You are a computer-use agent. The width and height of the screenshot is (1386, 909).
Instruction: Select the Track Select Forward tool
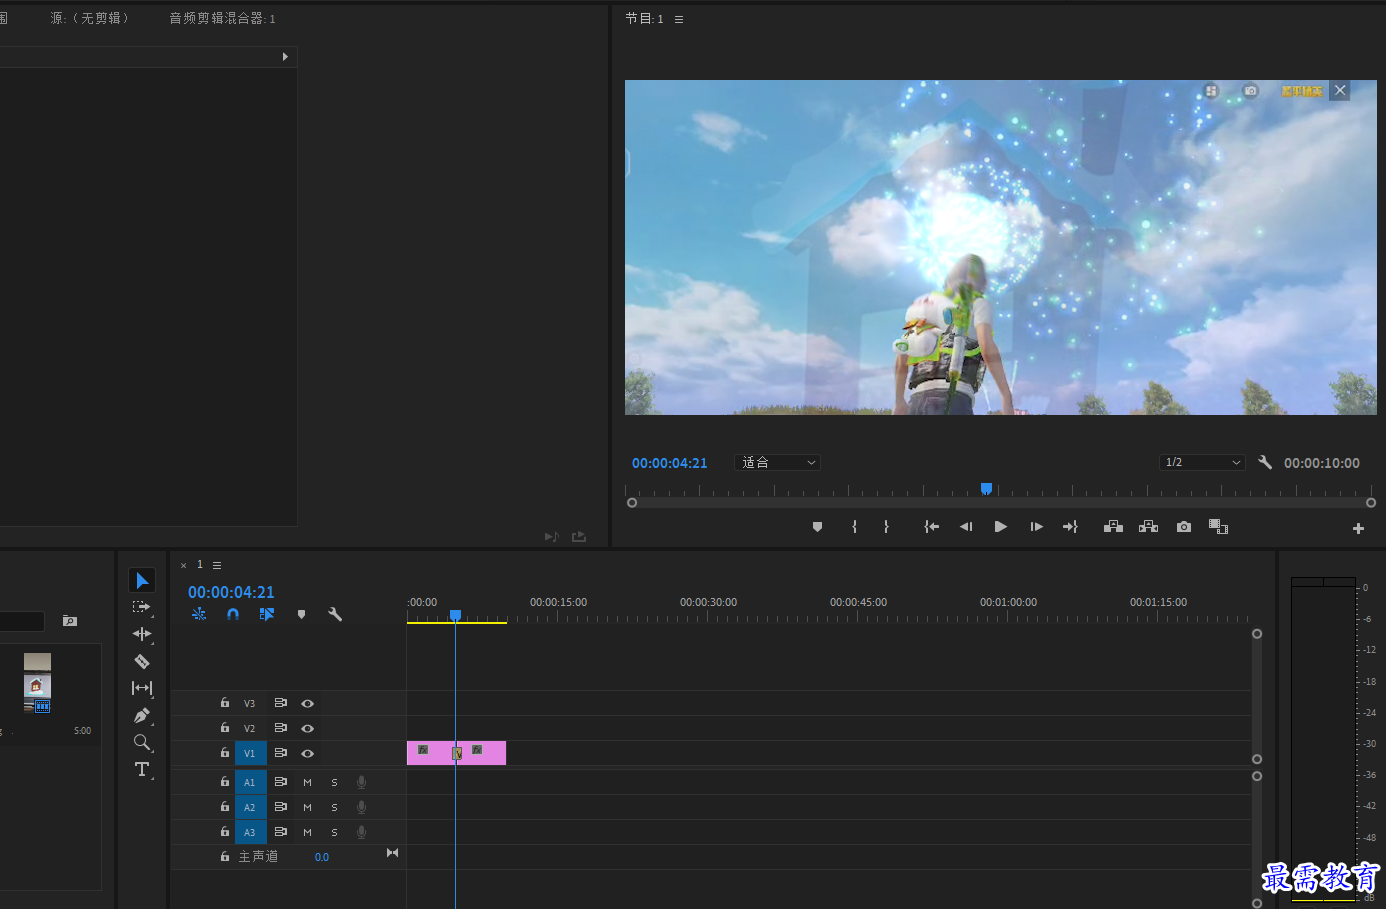[142, 607]
